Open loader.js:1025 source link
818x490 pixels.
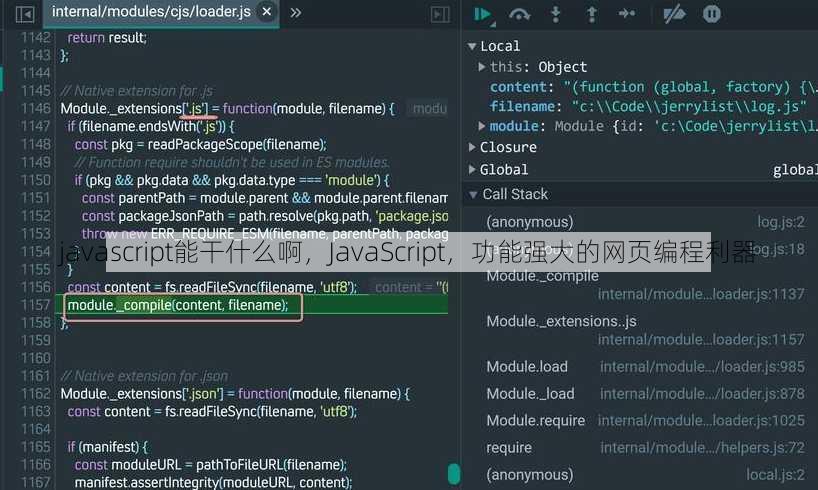click(x=701, y=421)
